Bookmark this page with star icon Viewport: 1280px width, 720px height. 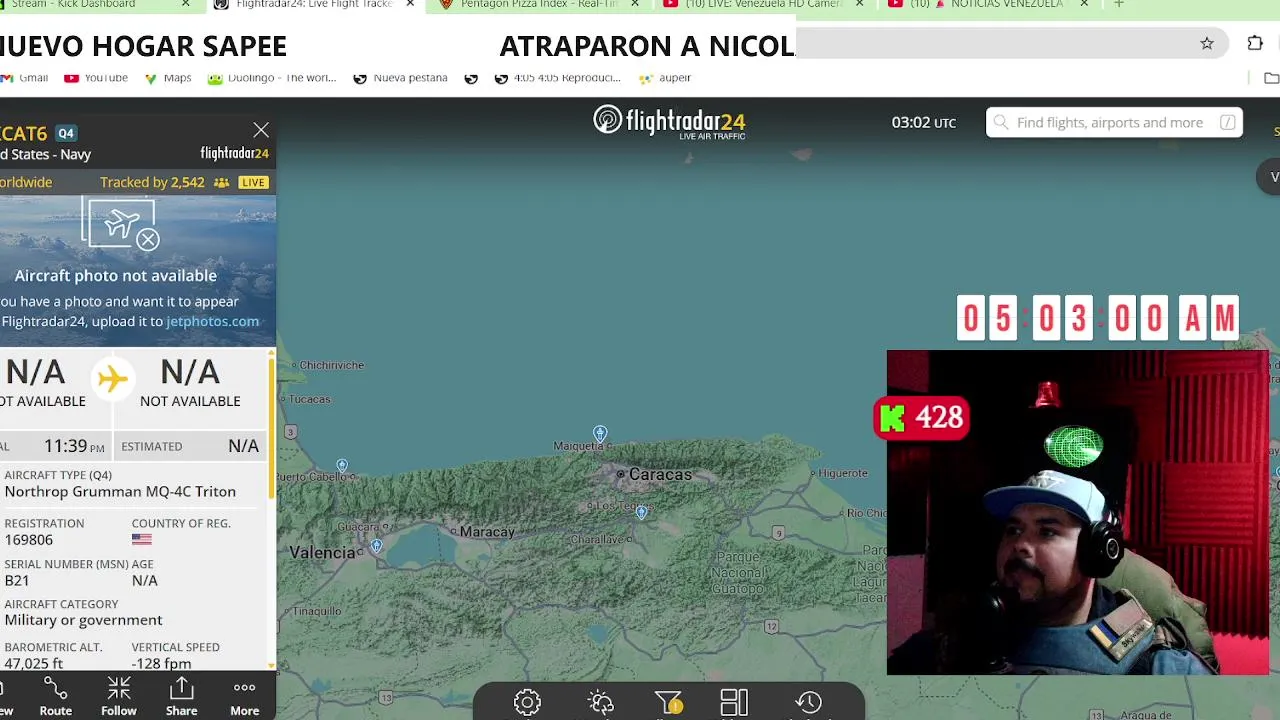pyautogui.click(x=1207, y=44)
